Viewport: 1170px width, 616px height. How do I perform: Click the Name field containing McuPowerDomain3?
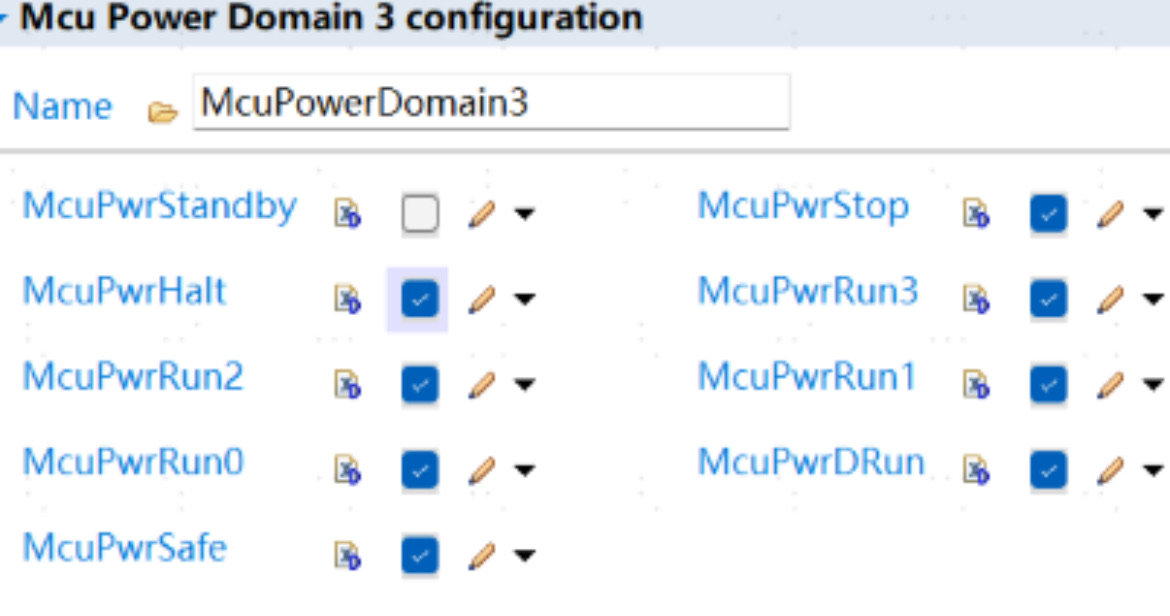click(x=491, y=102)
